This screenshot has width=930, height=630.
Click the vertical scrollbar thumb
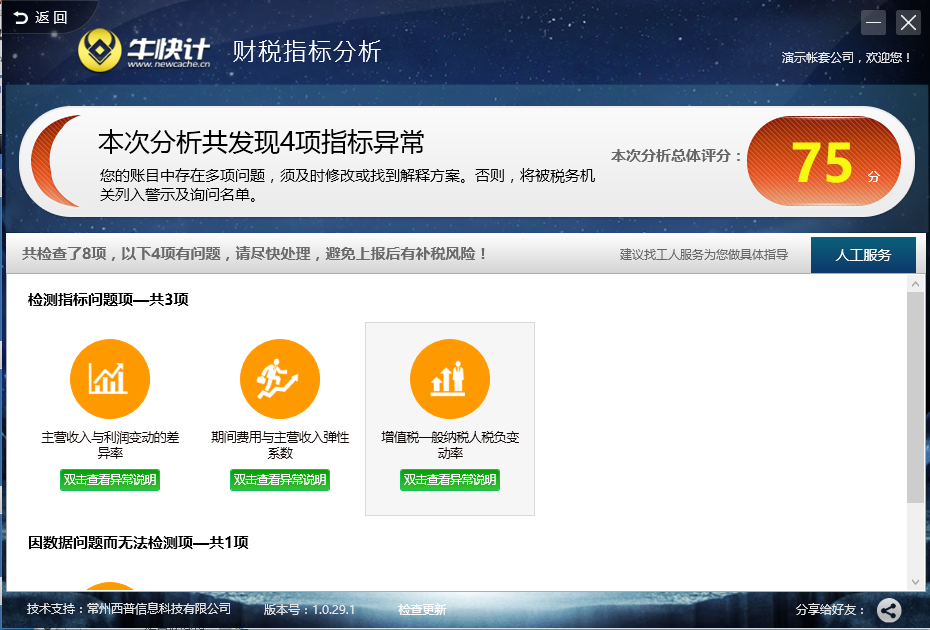(x=915, y=397)
